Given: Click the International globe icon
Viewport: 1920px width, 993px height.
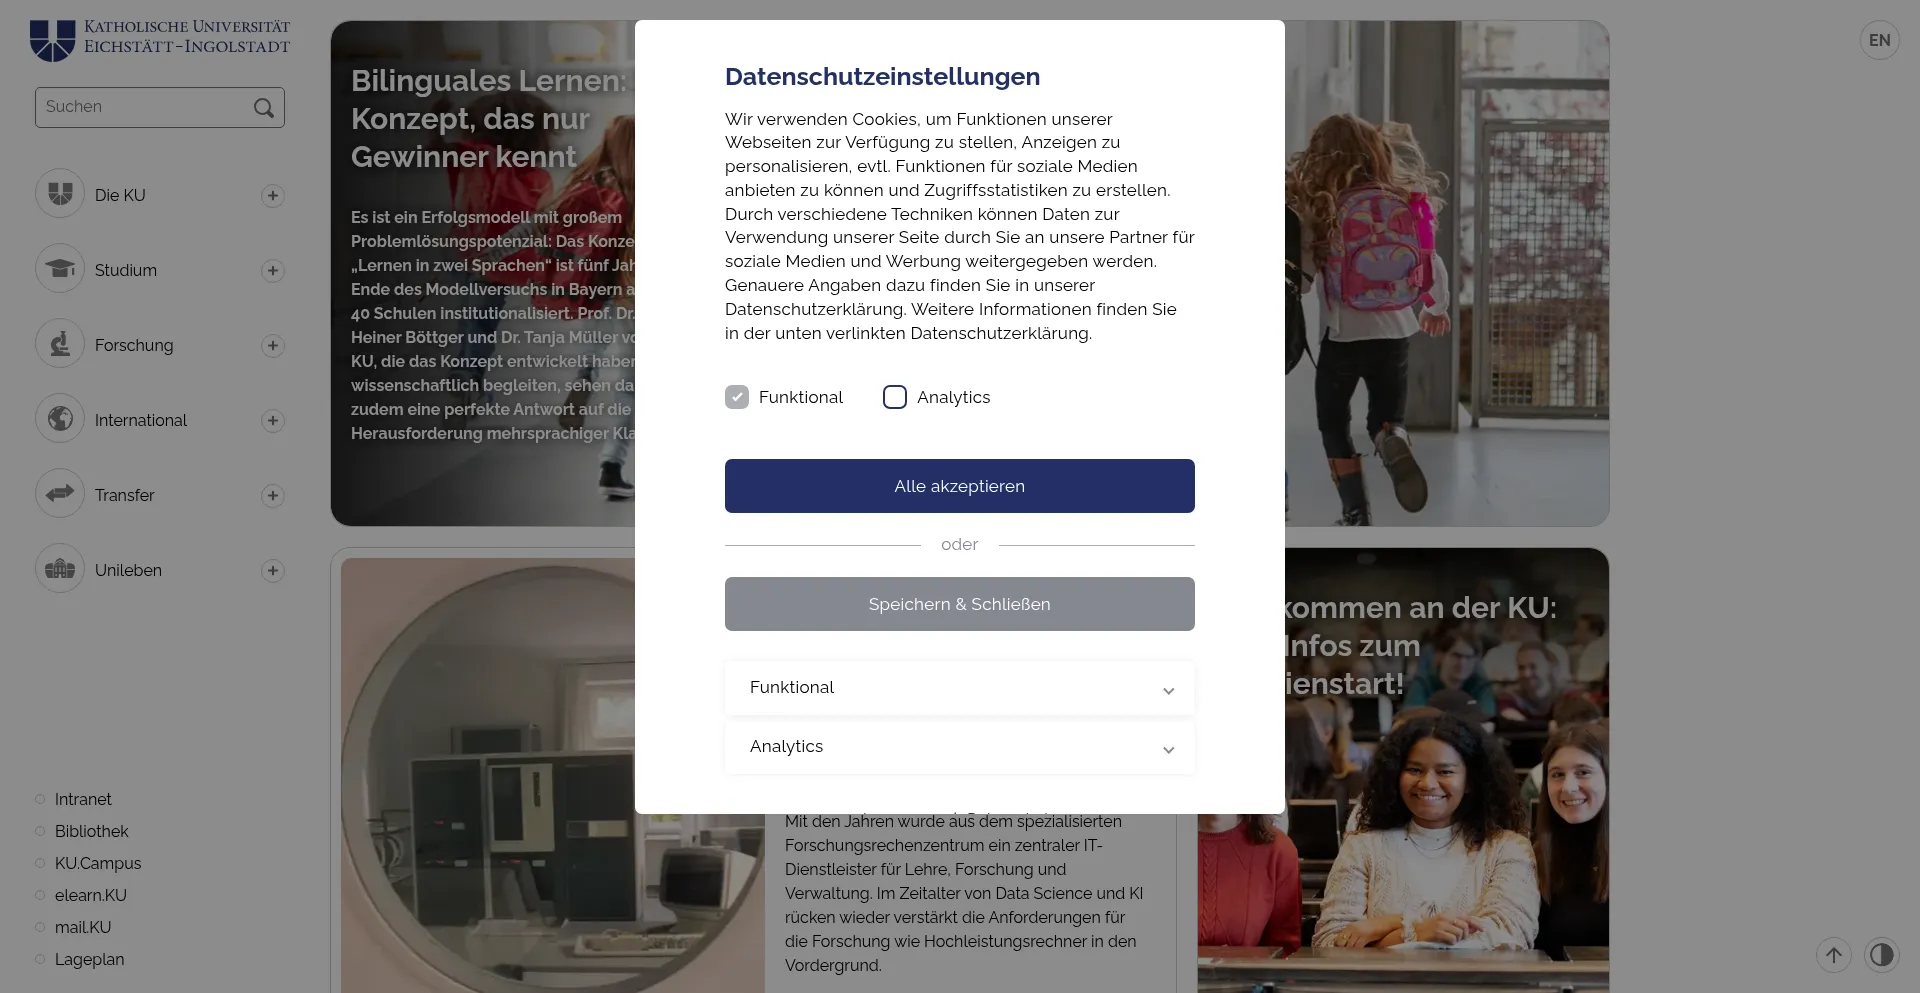Looking at the screenshot, I should (60, 419).
